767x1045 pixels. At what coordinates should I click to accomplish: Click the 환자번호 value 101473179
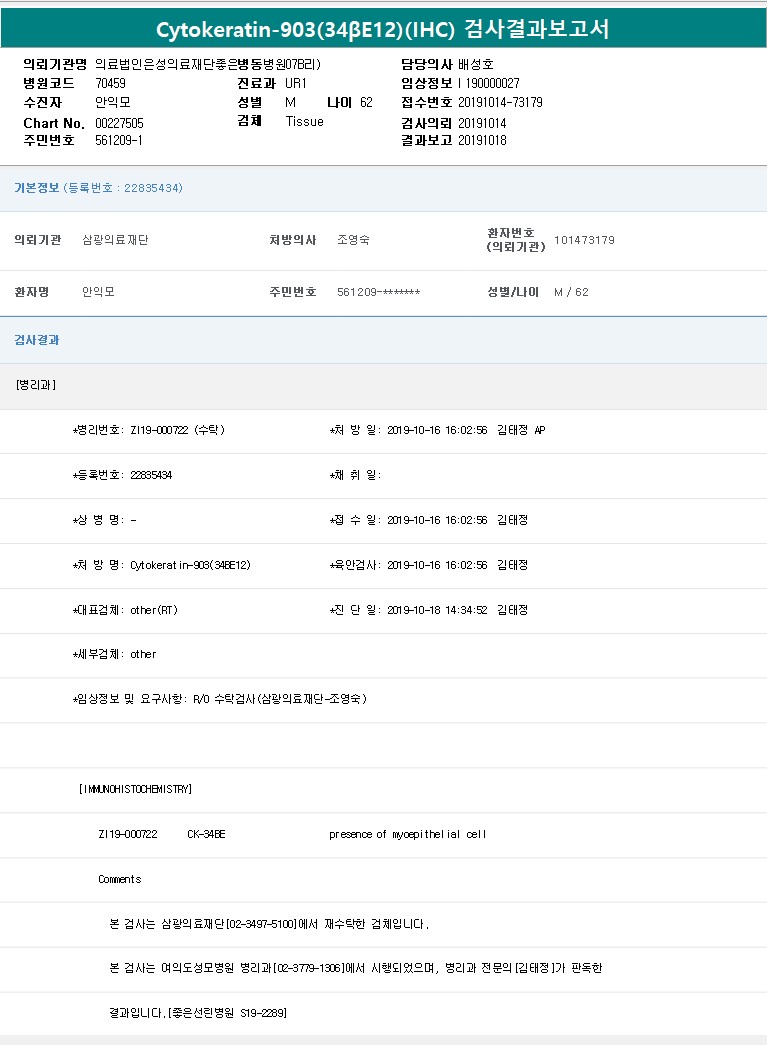coord(584,240)
